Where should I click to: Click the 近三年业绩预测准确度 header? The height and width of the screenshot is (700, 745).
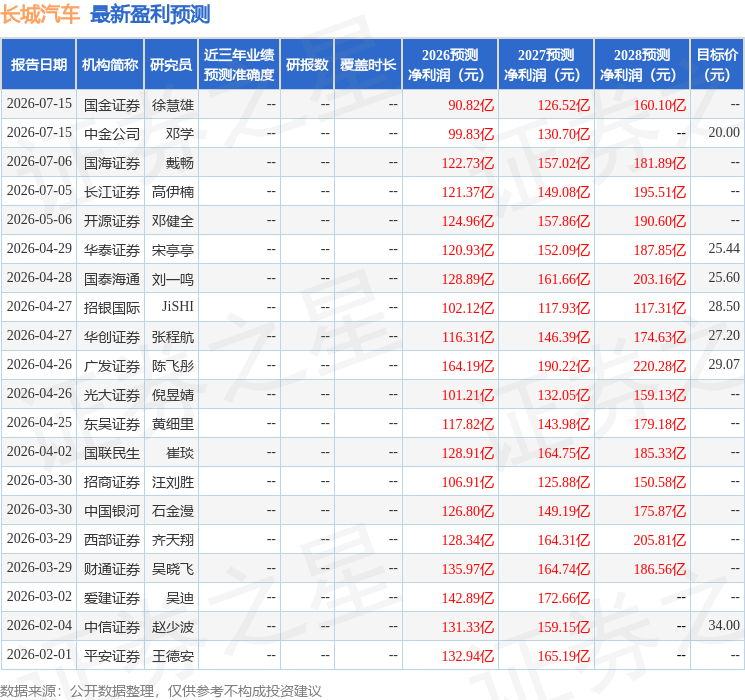tap(239, 65)
